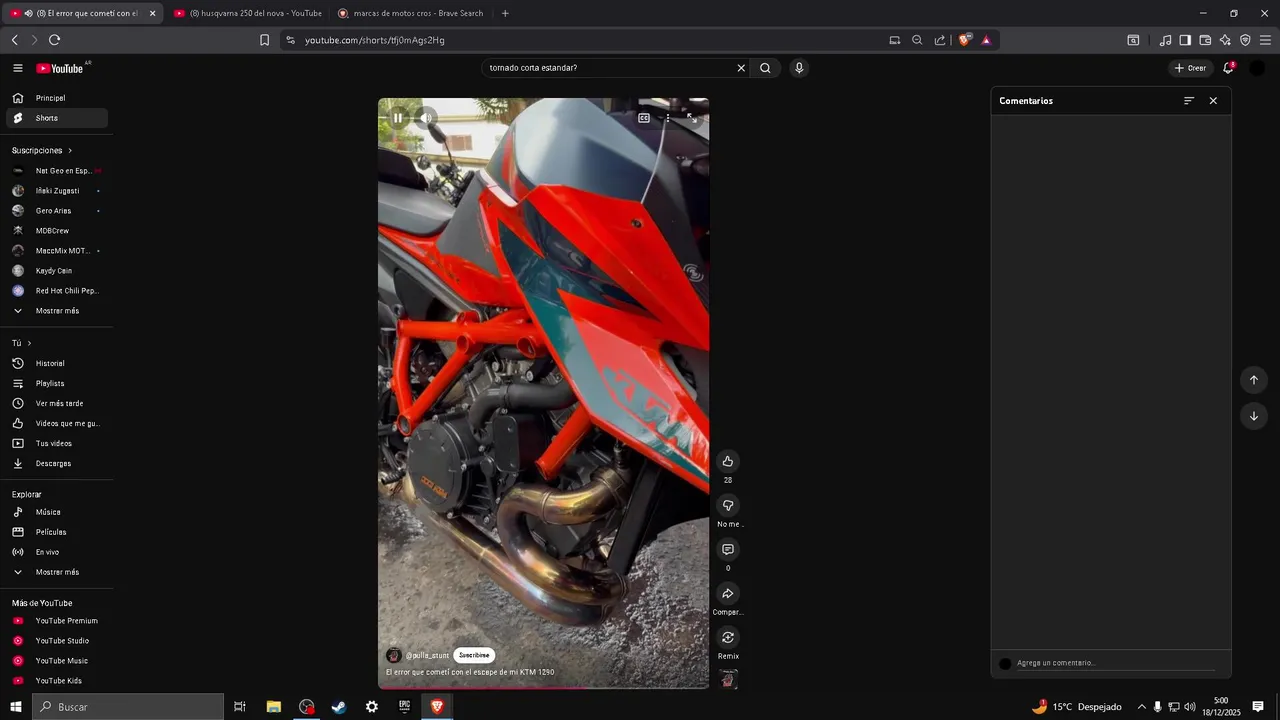Open the @pulla_stunt channel
Image resolution: width=1280 pixels, height=720 pixels.
tap(428, 656)
